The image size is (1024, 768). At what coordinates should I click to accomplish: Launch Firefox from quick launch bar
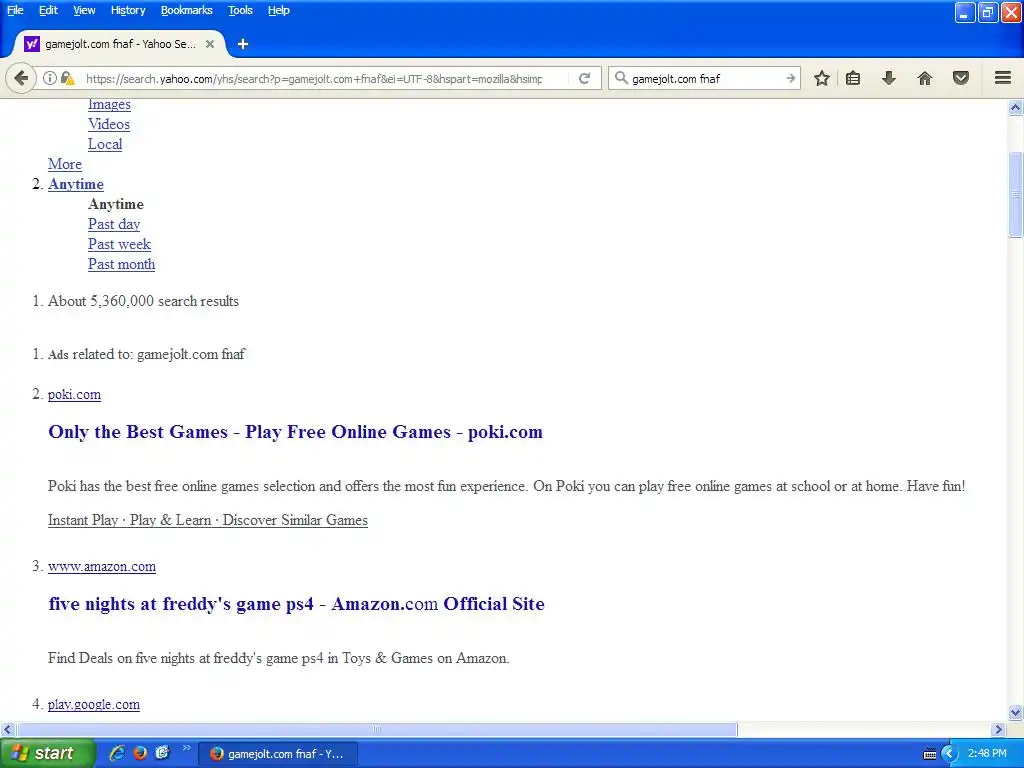click(140, 753)
